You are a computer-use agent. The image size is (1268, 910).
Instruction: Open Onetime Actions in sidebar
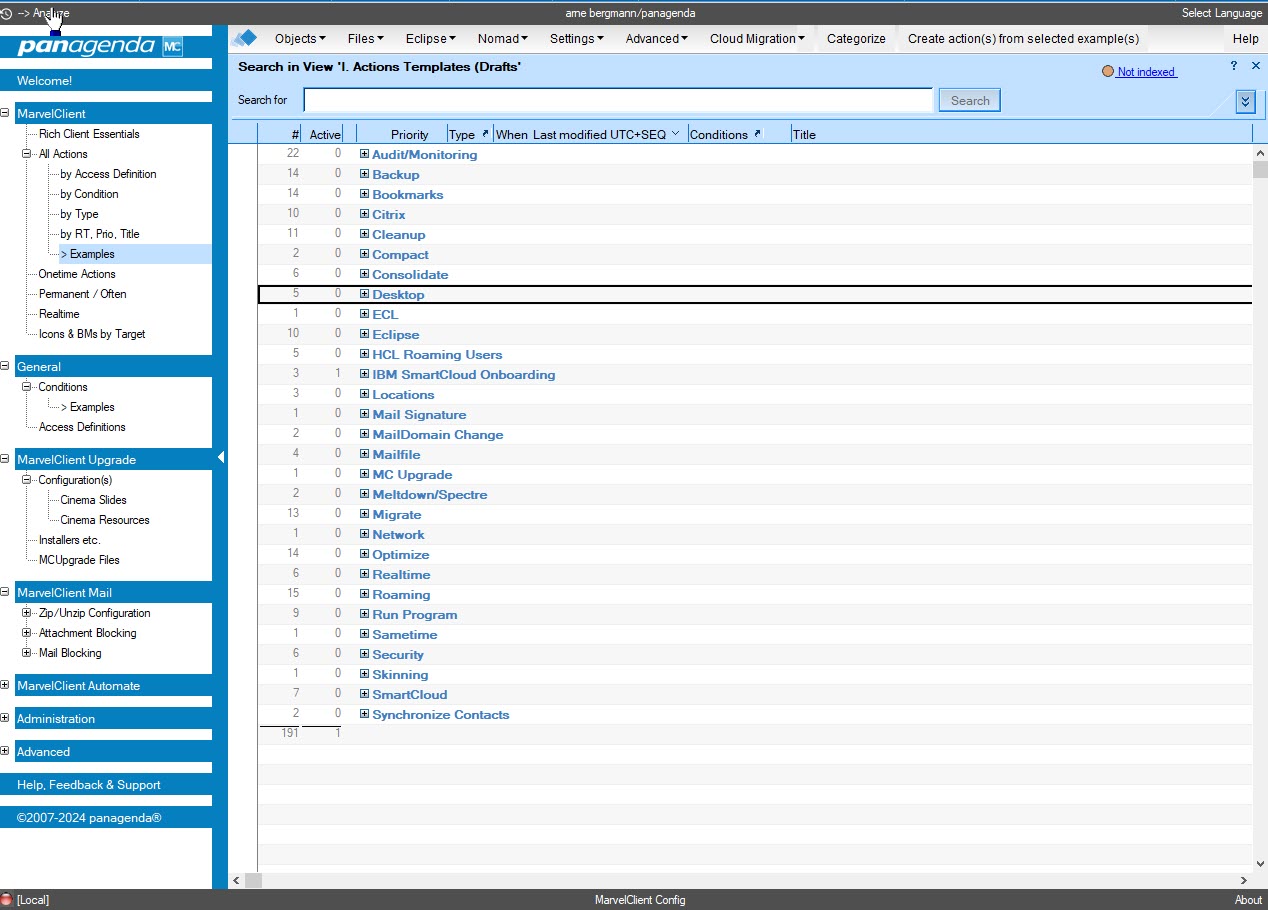click(77, 274)
